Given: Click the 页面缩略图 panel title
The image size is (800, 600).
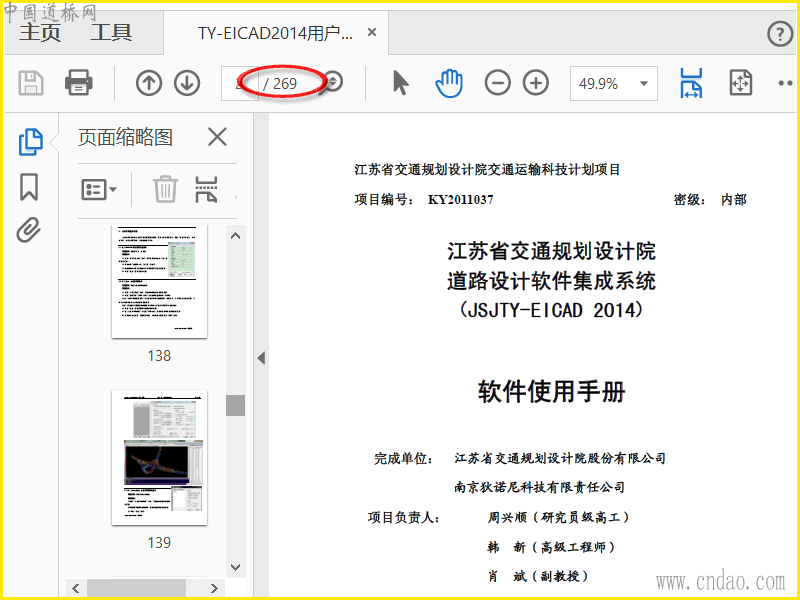Looking at the screenshot, I should point(126,137).
